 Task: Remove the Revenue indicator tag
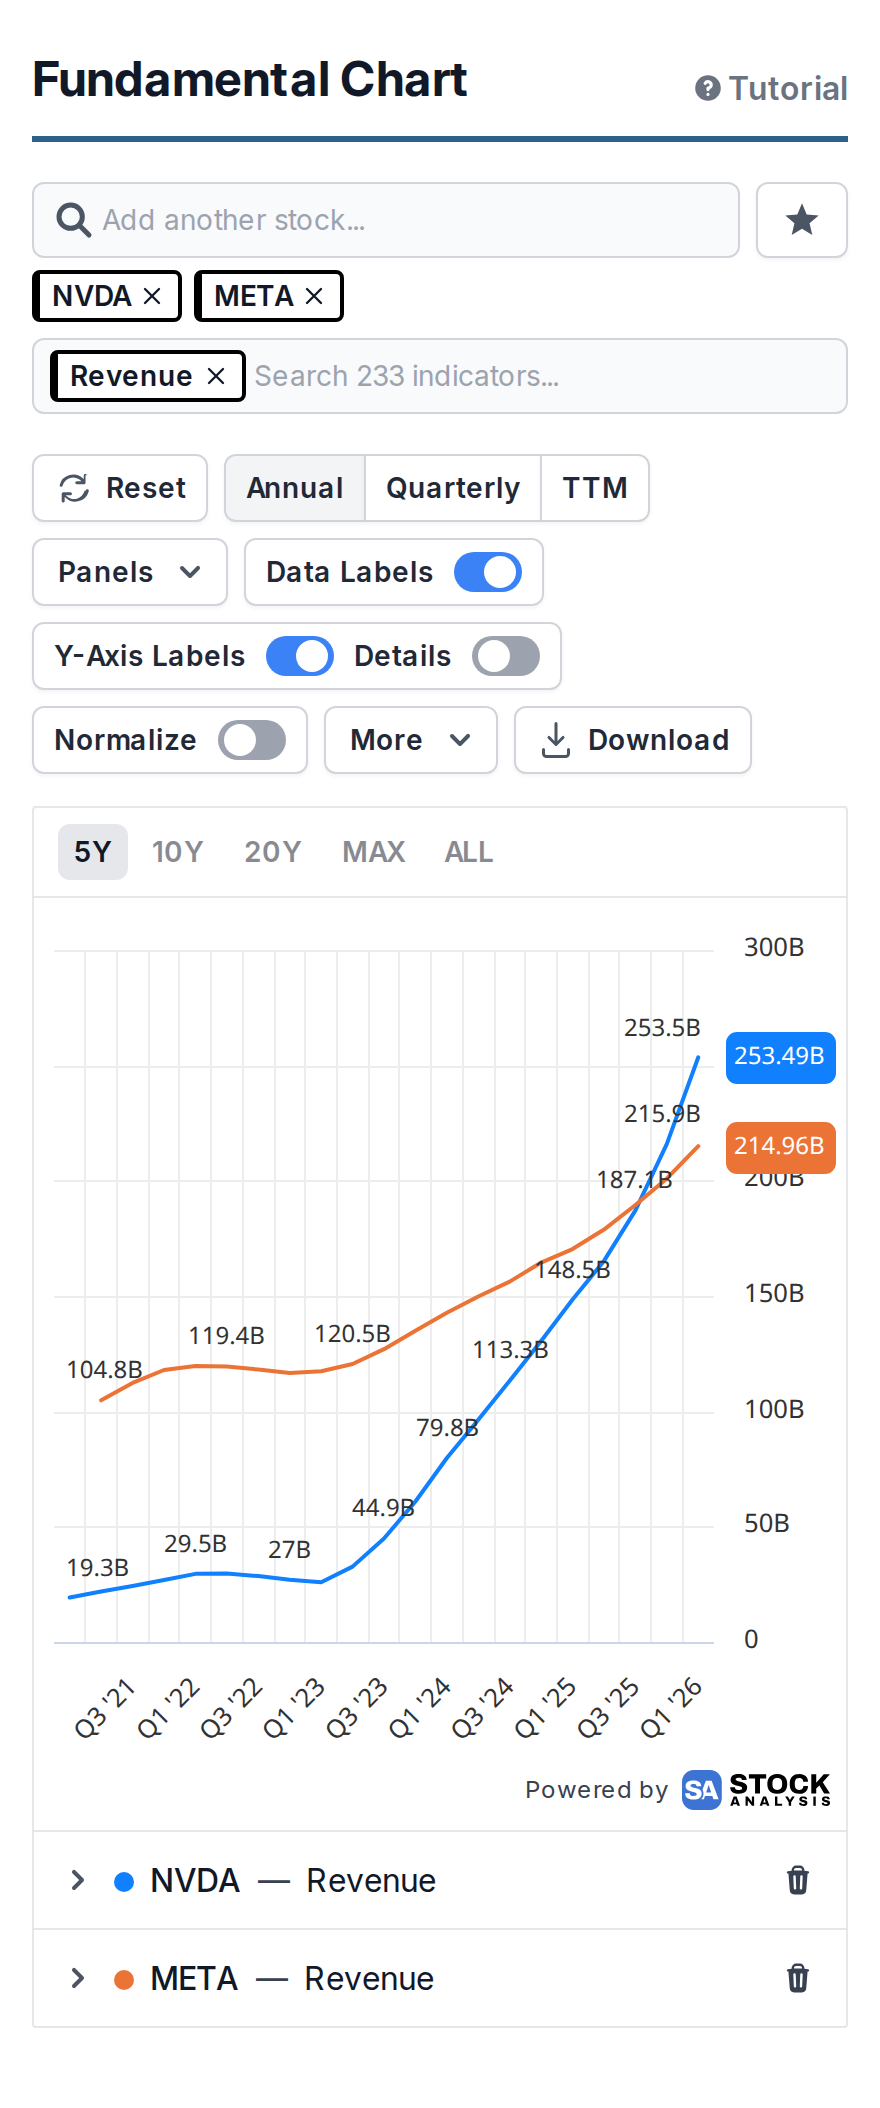click(216, 376)
